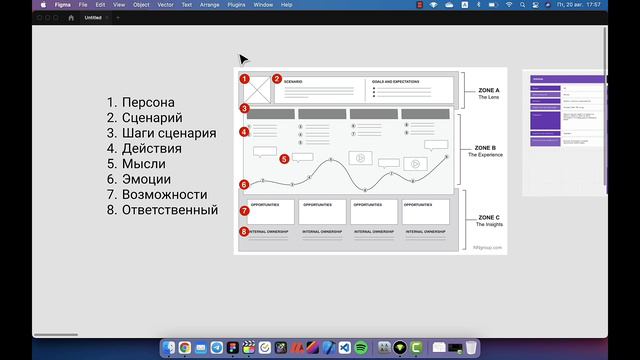Open the Apple menu
This screenshot has width=640, height=360.
pyautogui.click(x=43, y=5)
